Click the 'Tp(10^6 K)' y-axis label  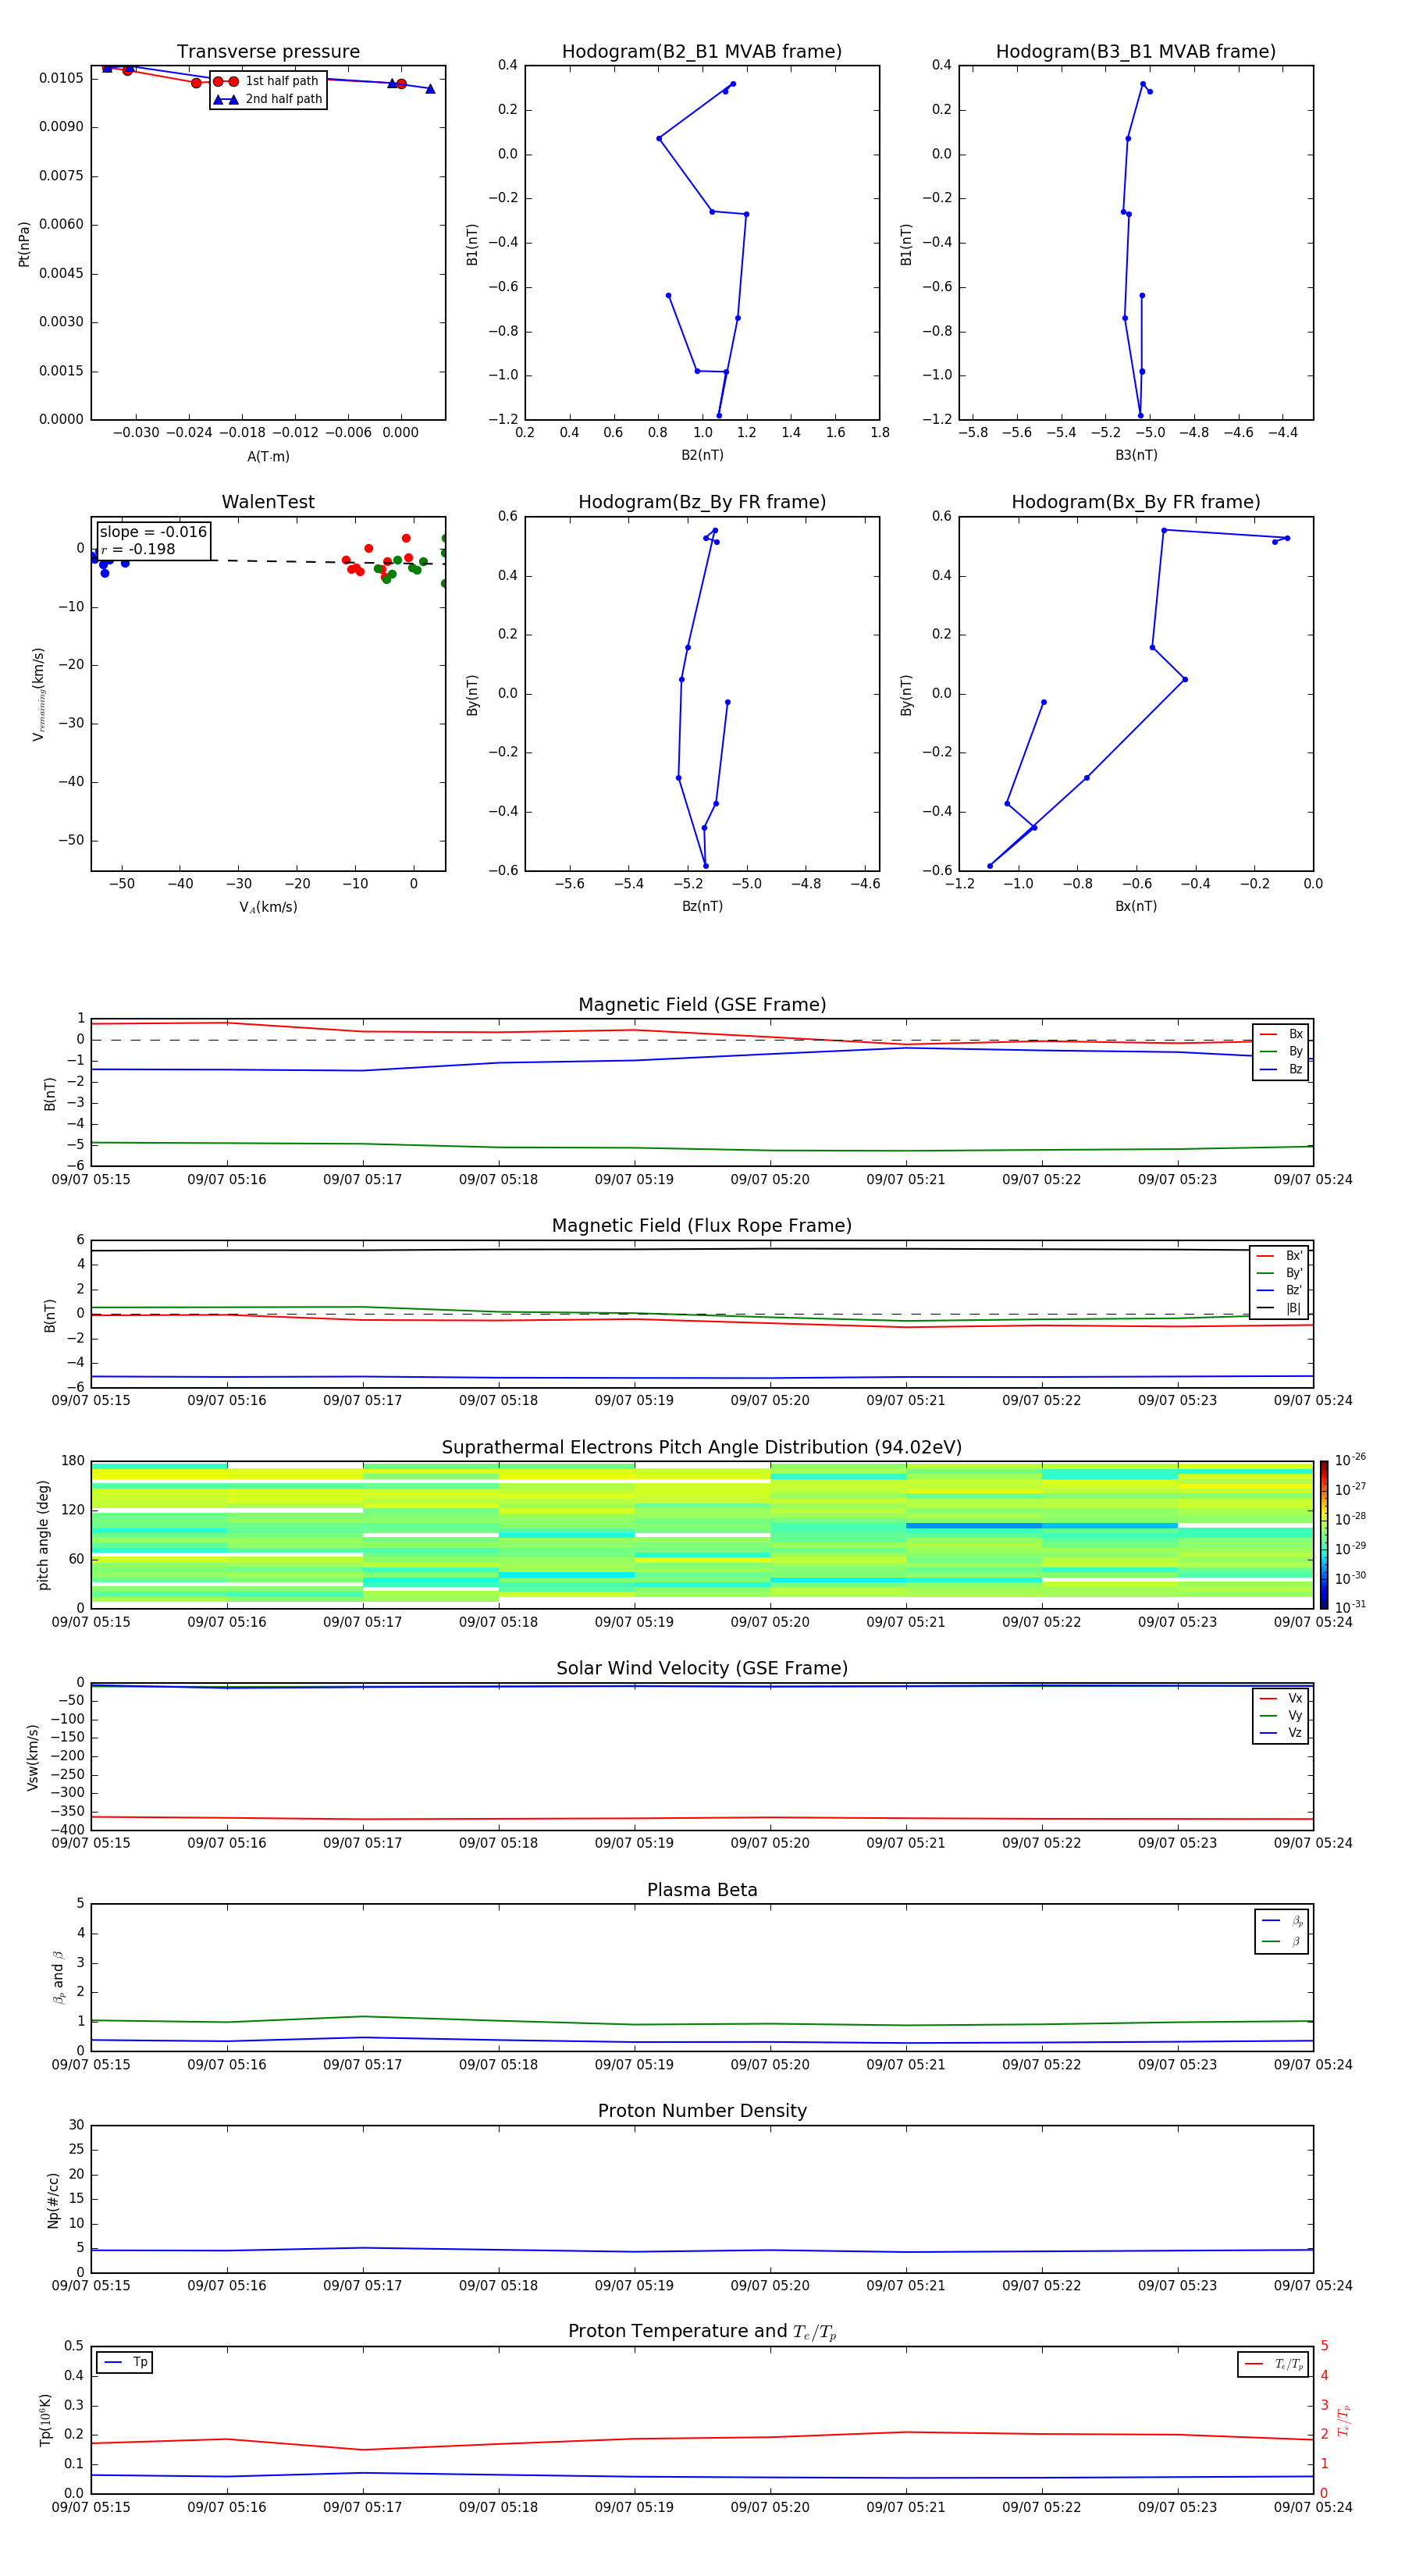pyautogui.click(x=45, y=2420)
